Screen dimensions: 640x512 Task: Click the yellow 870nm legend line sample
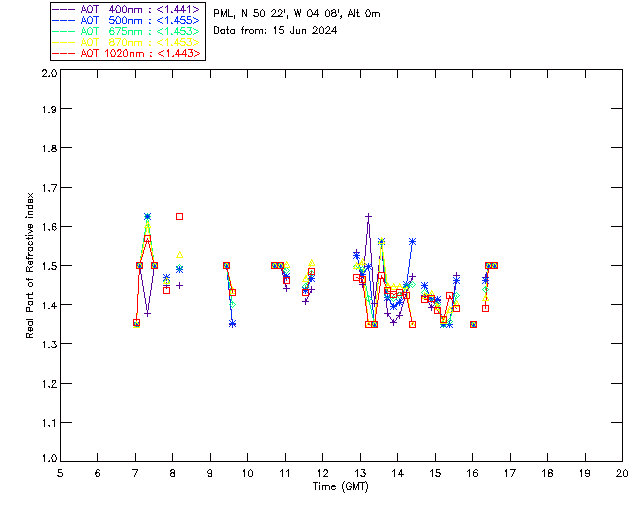(64, 42)
